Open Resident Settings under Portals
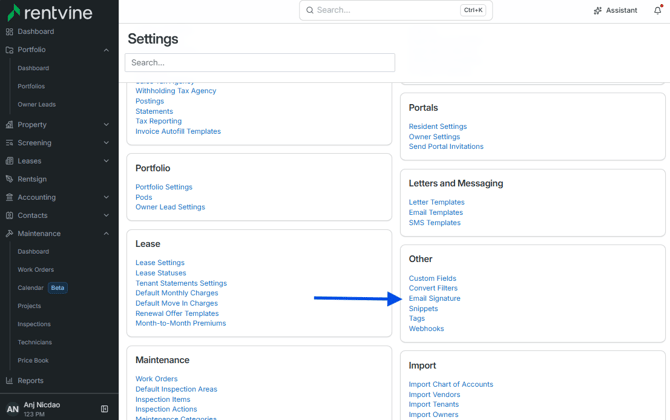The height and width of the screenshot is (420, 670). [x=438, y=127]
